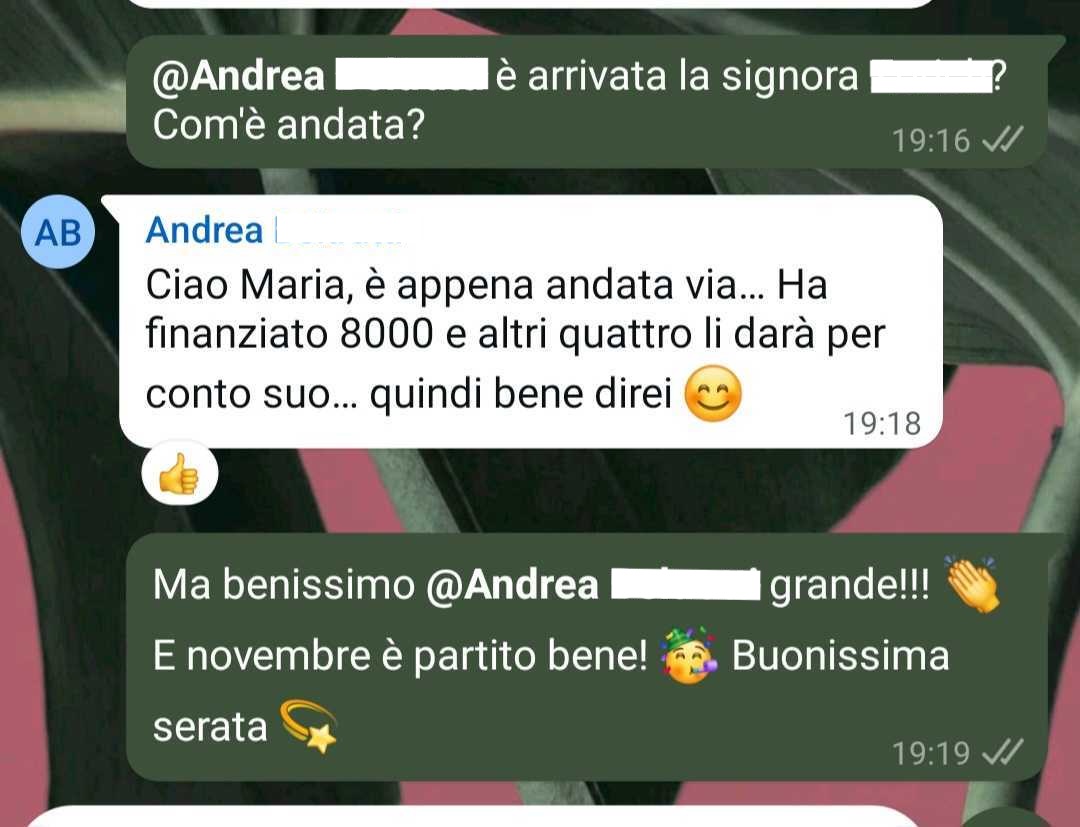This screenshot has width=1080, height=827.
Task: Tap the text 'finanziato 8000'
Action: [x=289, y=335]
